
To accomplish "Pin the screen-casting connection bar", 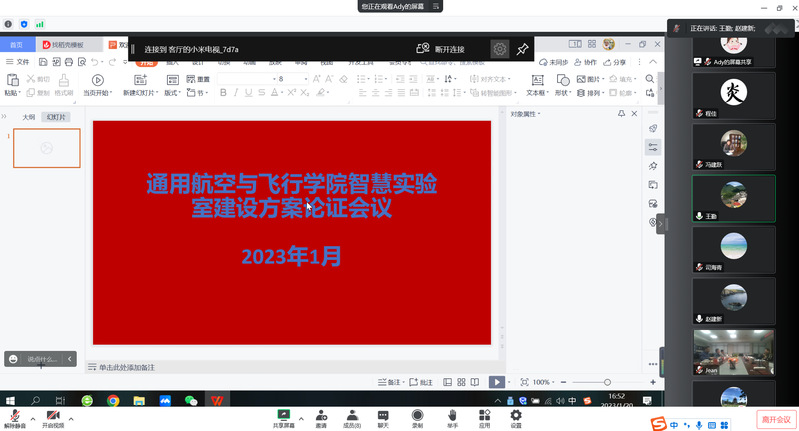I will click(522, 48).
